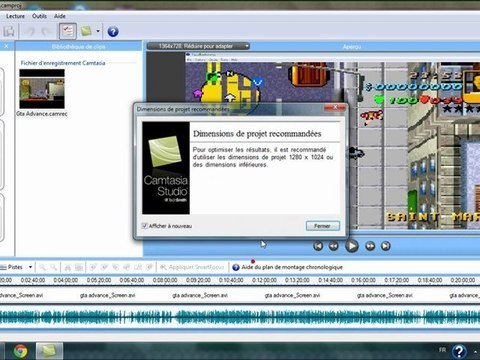Click the 0:08:00;00 mark on timeline ruler
480x360 pixels.
coord(165,280)
